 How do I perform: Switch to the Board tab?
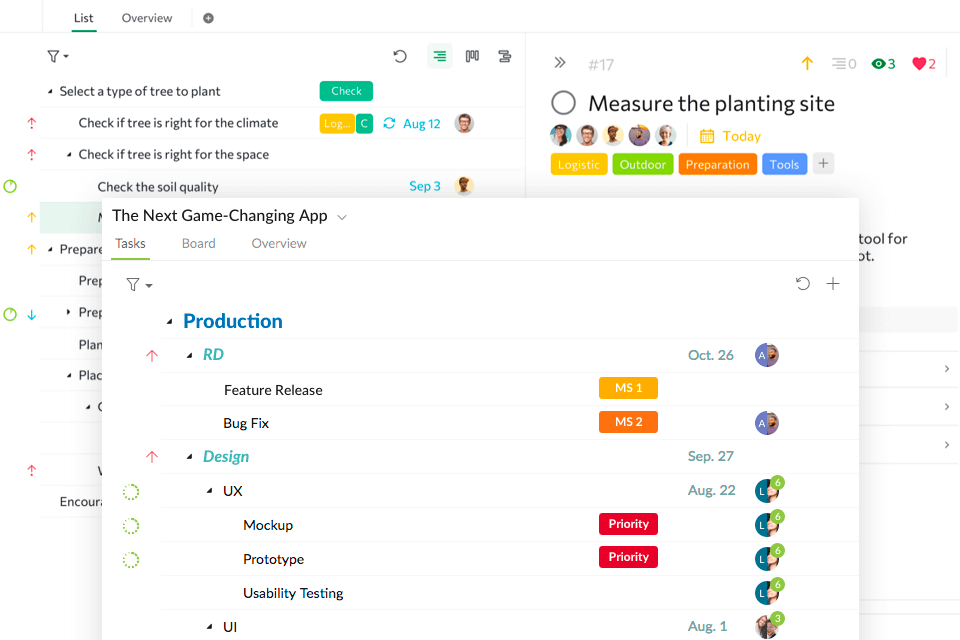(198, 243)
